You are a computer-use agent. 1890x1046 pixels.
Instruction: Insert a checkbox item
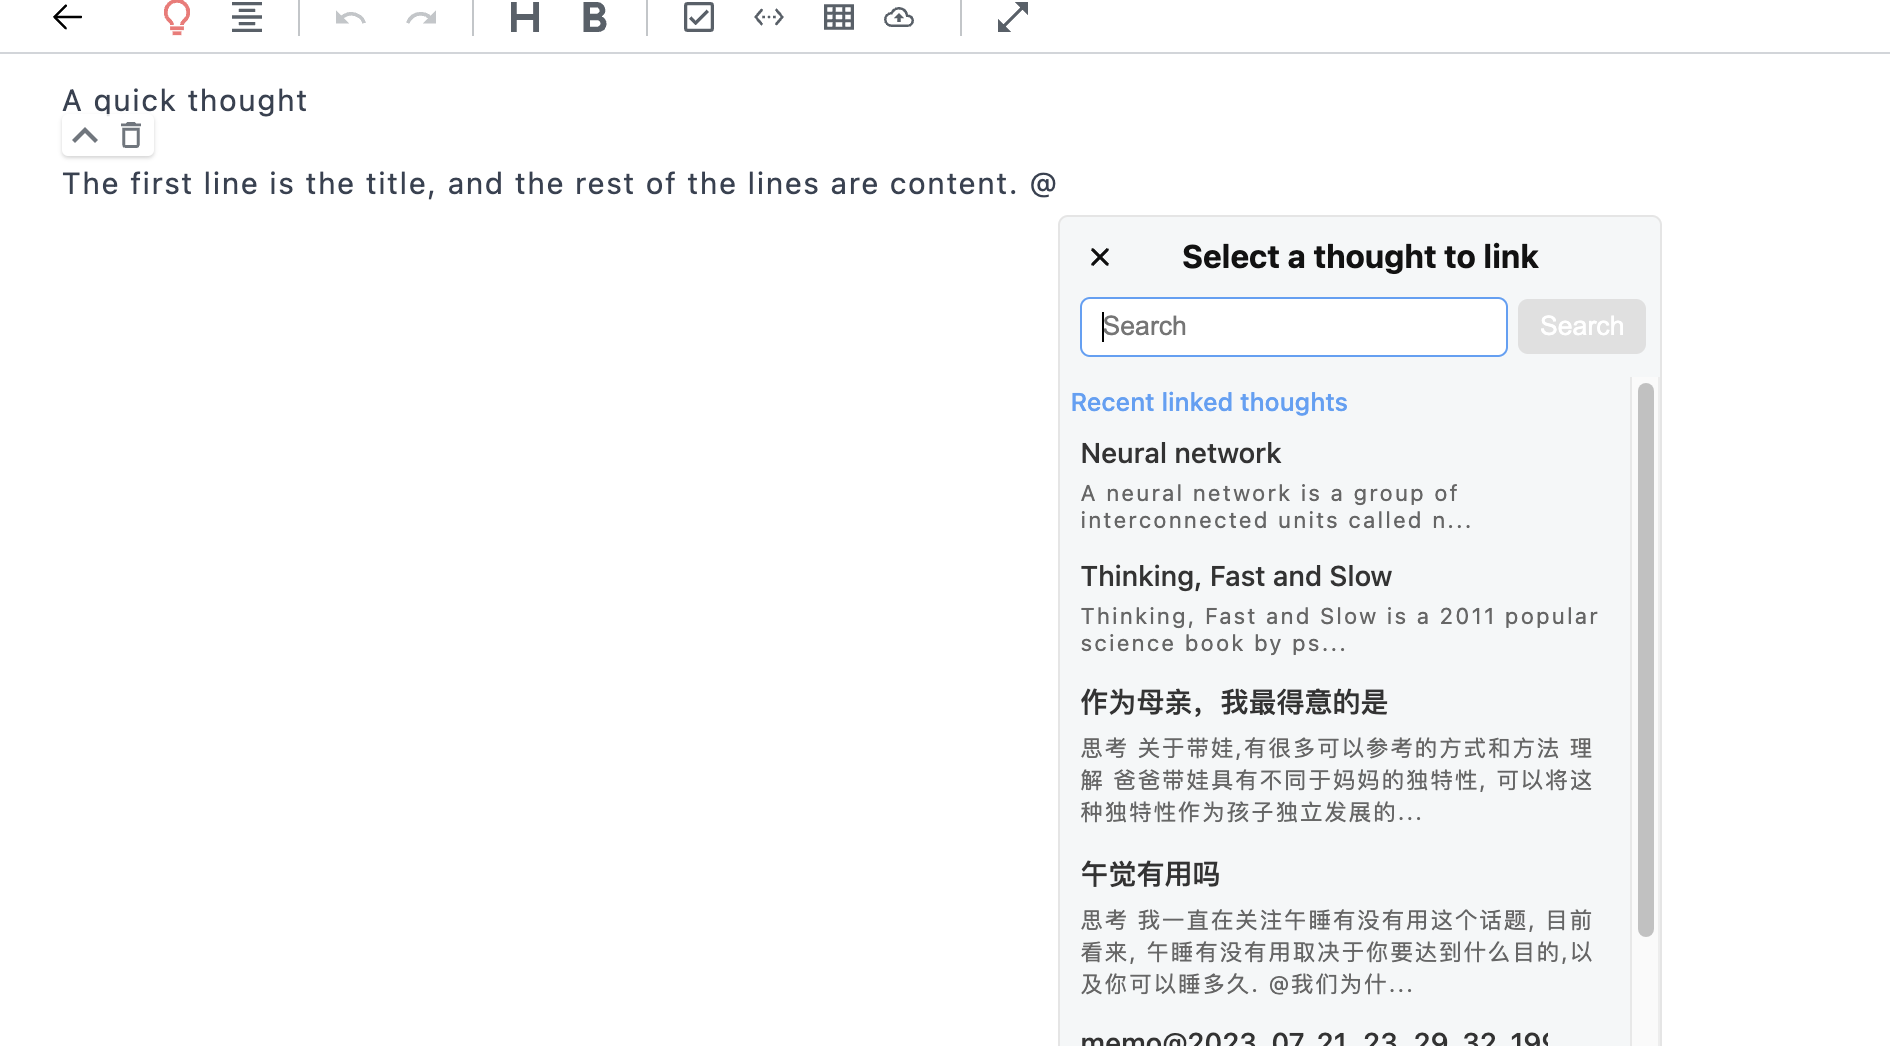point(699,17)
